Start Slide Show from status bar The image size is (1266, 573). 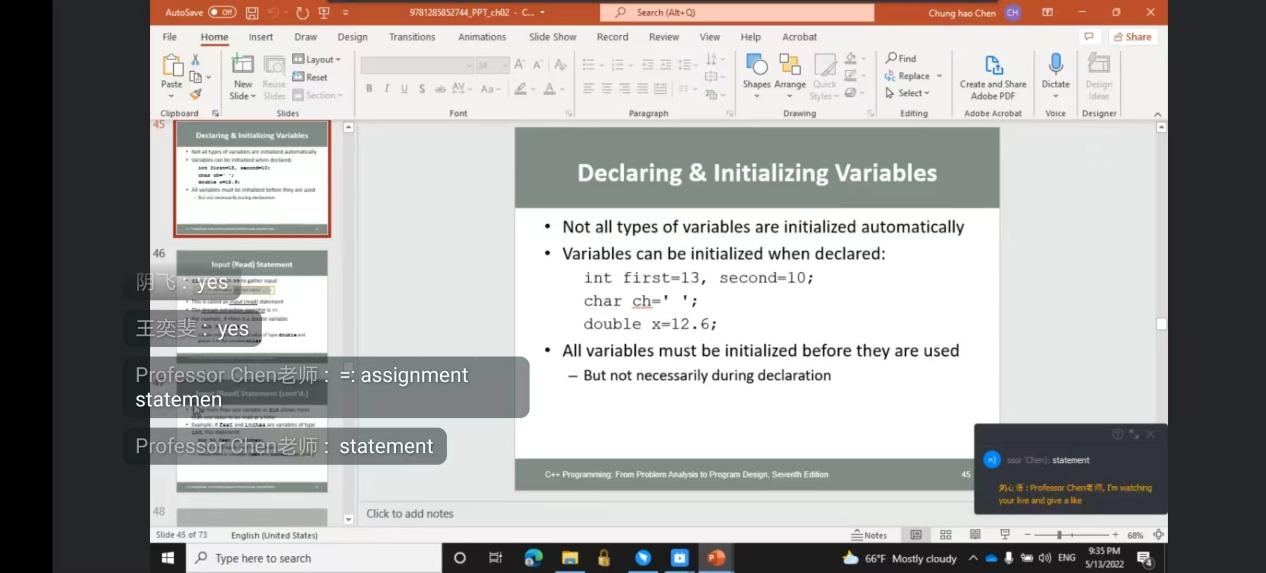pos(1005,535)
